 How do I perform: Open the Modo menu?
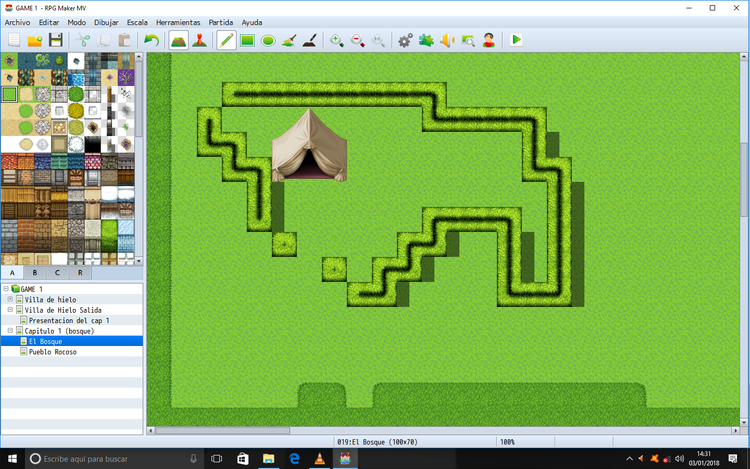(77, 22)
